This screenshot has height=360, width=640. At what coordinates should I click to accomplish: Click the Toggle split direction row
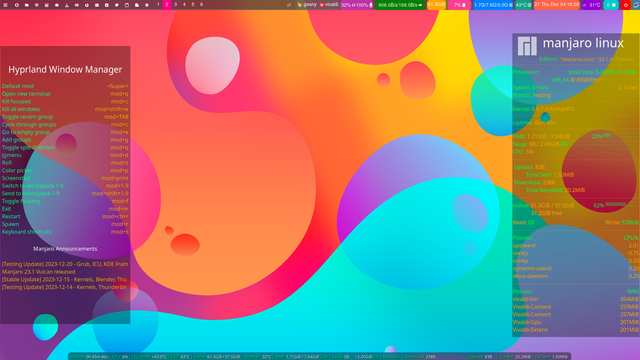tap(65, 147)
